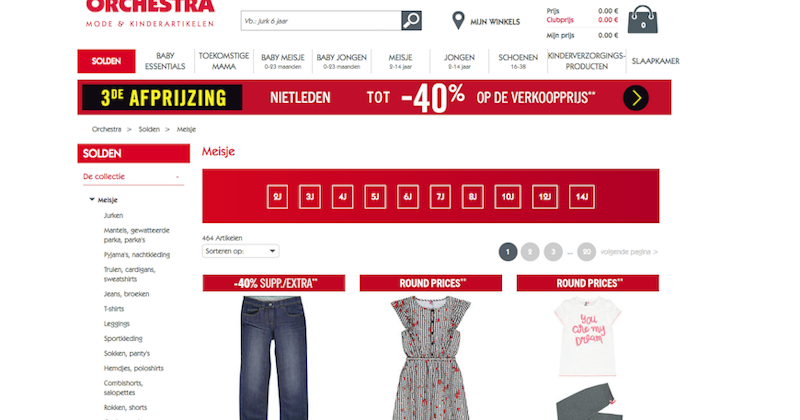
Task: Collapse the De collectie section
Action: (177, 177)
